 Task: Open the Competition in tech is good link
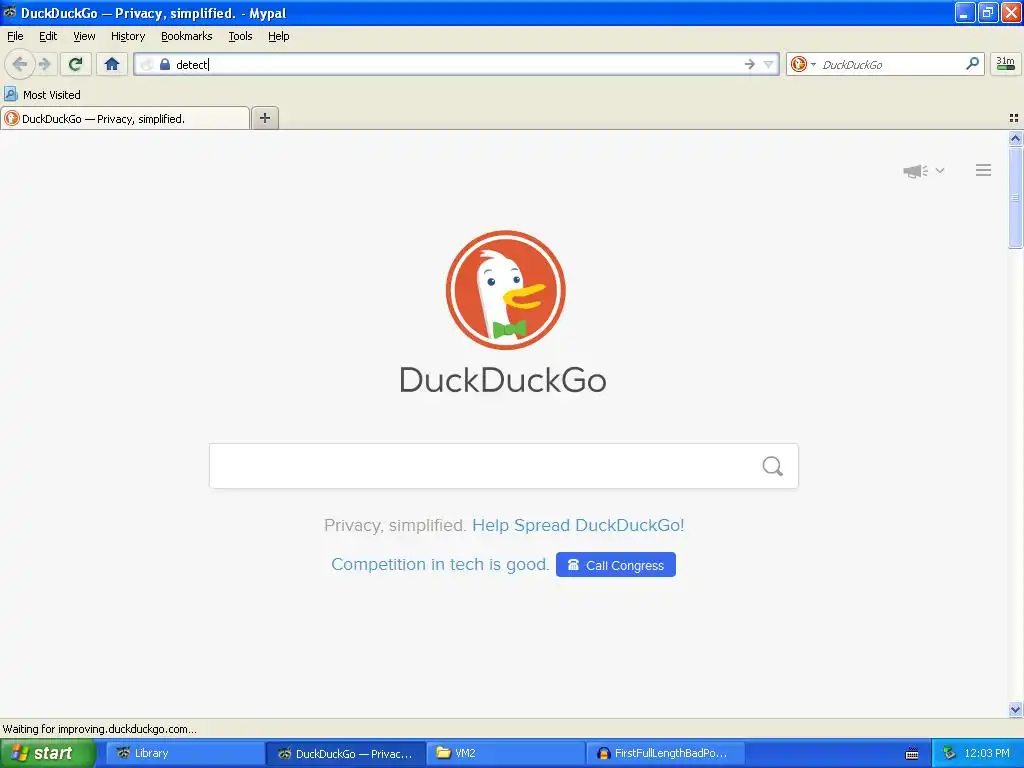tap(440, 564)
